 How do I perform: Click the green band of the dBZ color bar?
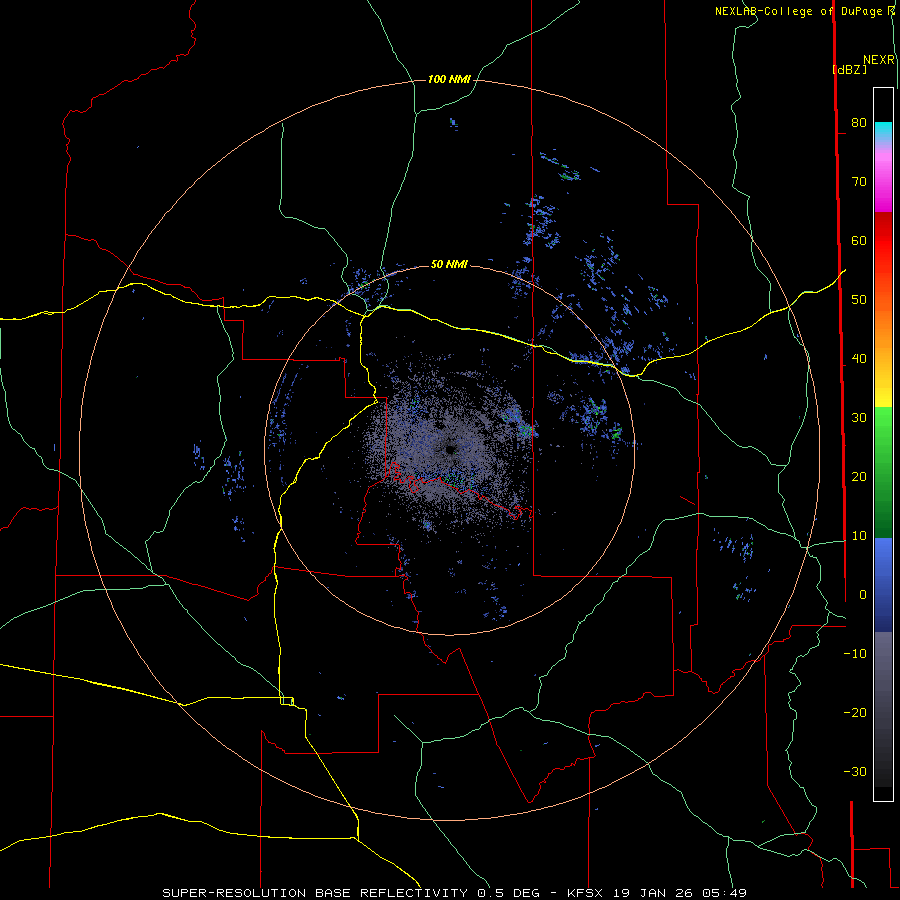pos(883,472)
